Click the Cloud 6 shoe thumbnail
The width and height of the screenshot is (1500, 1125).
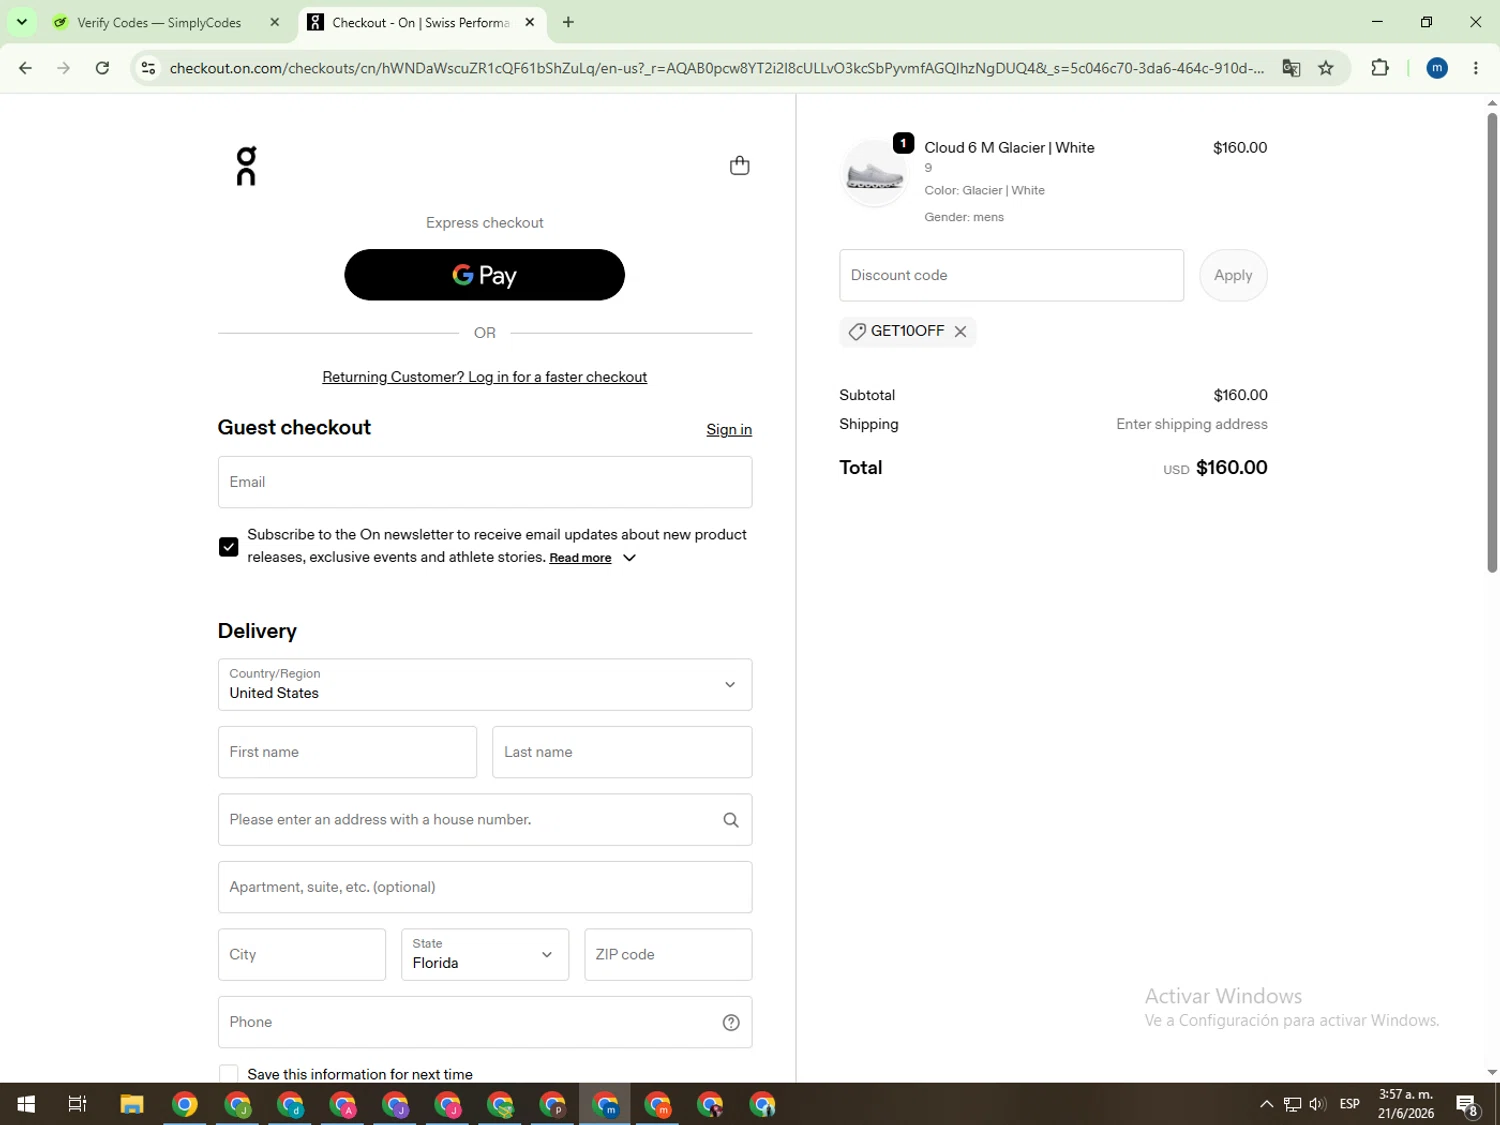(875, 173)
